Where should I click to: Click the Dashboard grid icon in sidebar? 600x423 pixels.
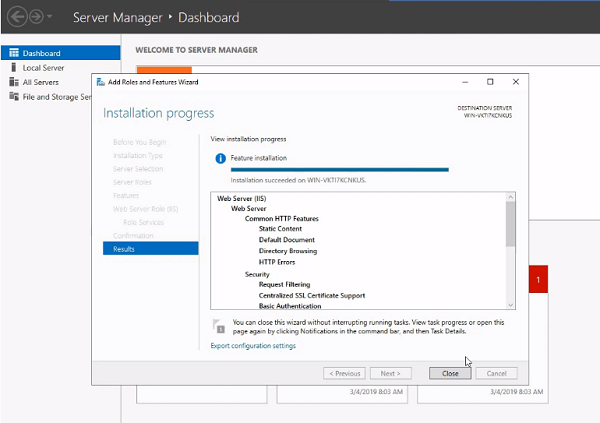click(x=14, y=53)
